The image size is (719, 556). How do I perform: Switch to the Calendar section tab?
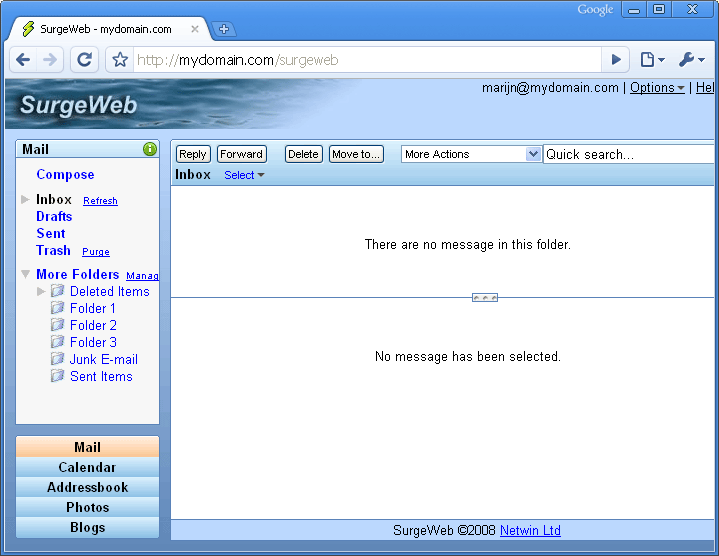(87, 467)
